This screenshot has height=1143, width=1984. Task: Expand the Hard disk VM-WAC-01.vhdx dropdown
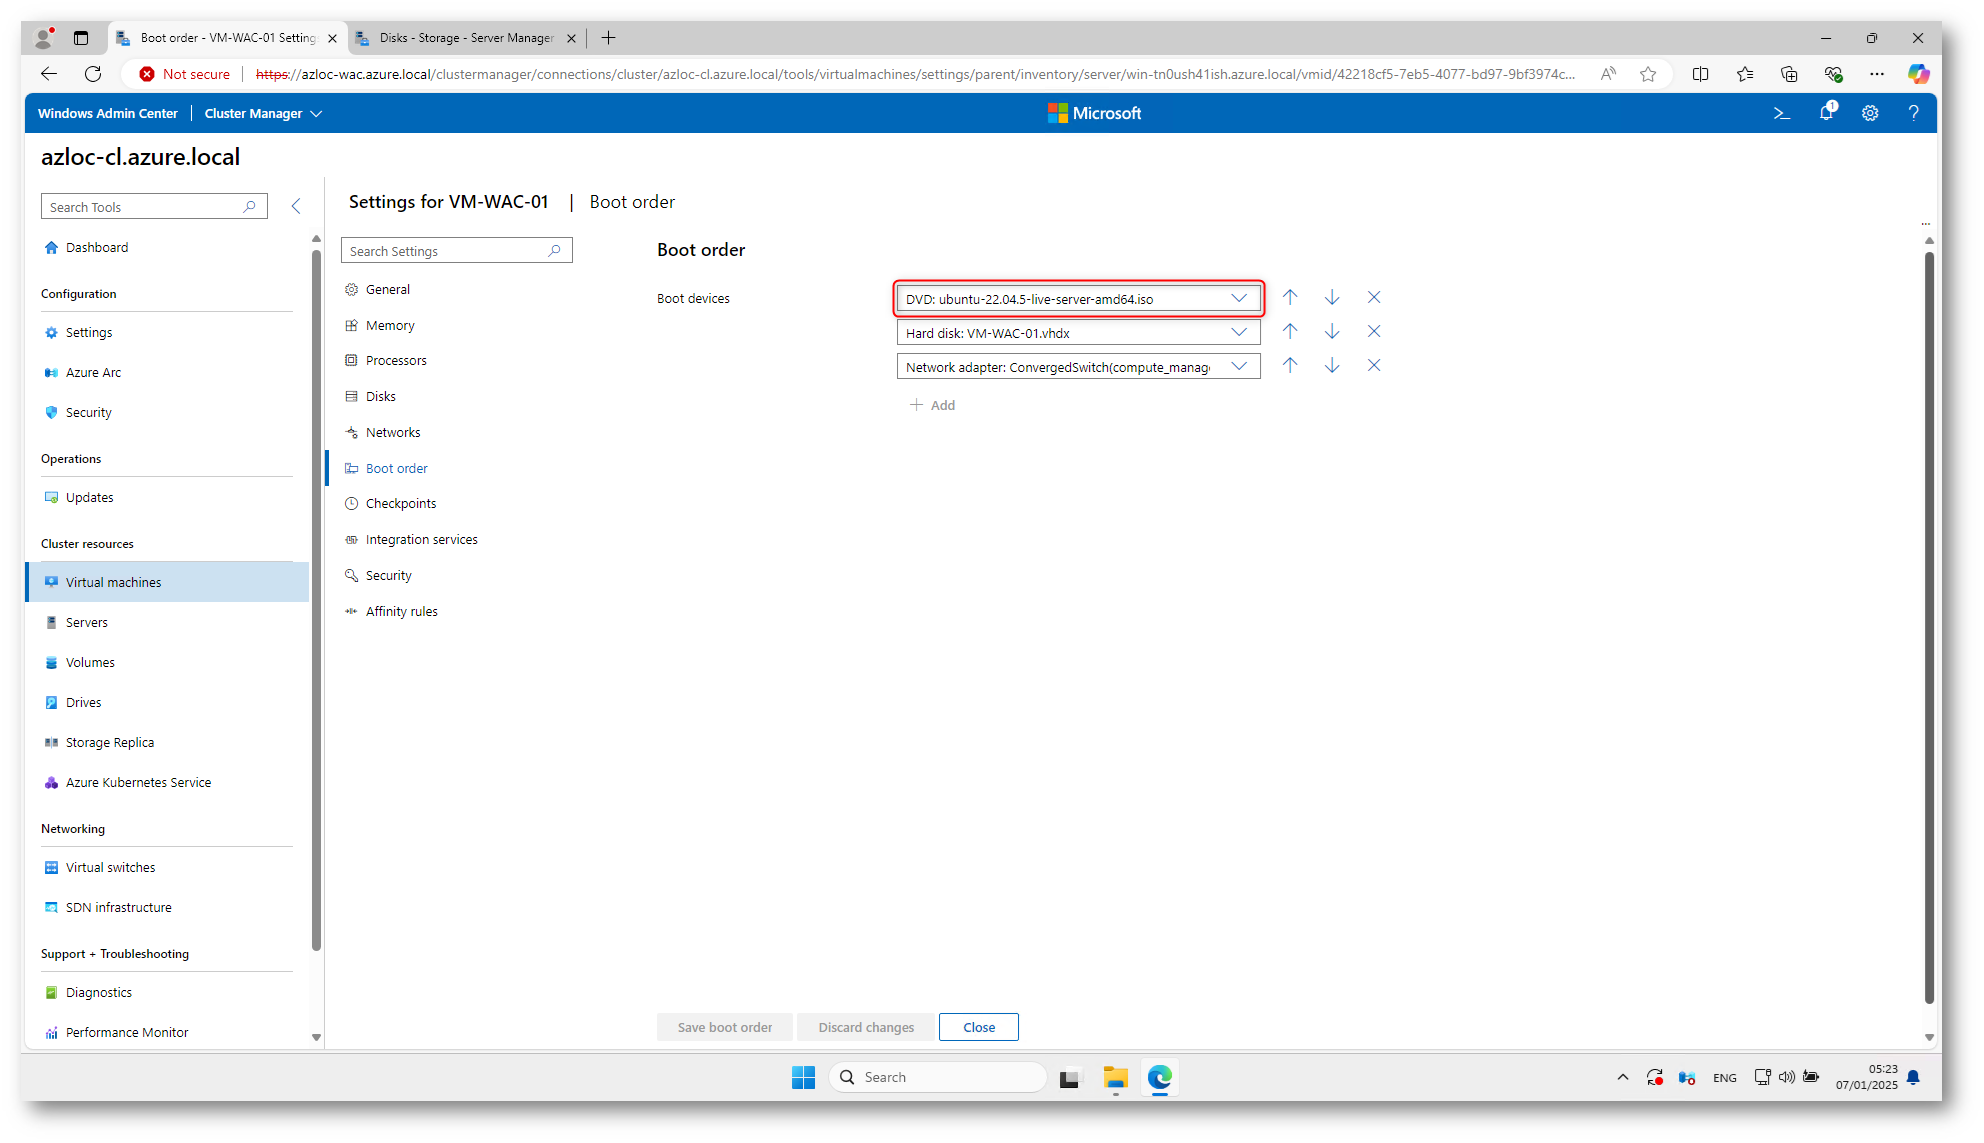pyautogui.click(x=1239, y=332)
